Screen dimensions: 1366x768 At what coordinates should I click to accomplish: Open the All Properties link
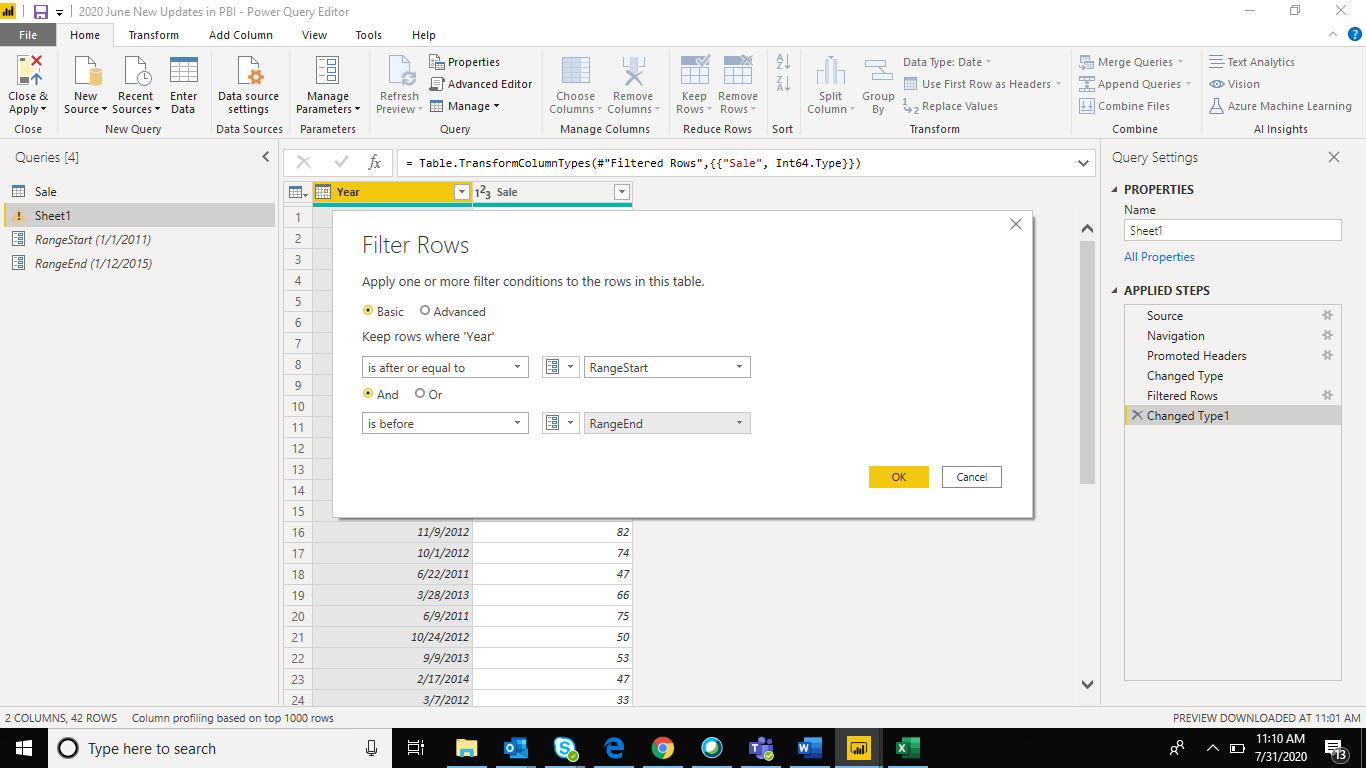pyautogui.click(x=1159, y=257)
